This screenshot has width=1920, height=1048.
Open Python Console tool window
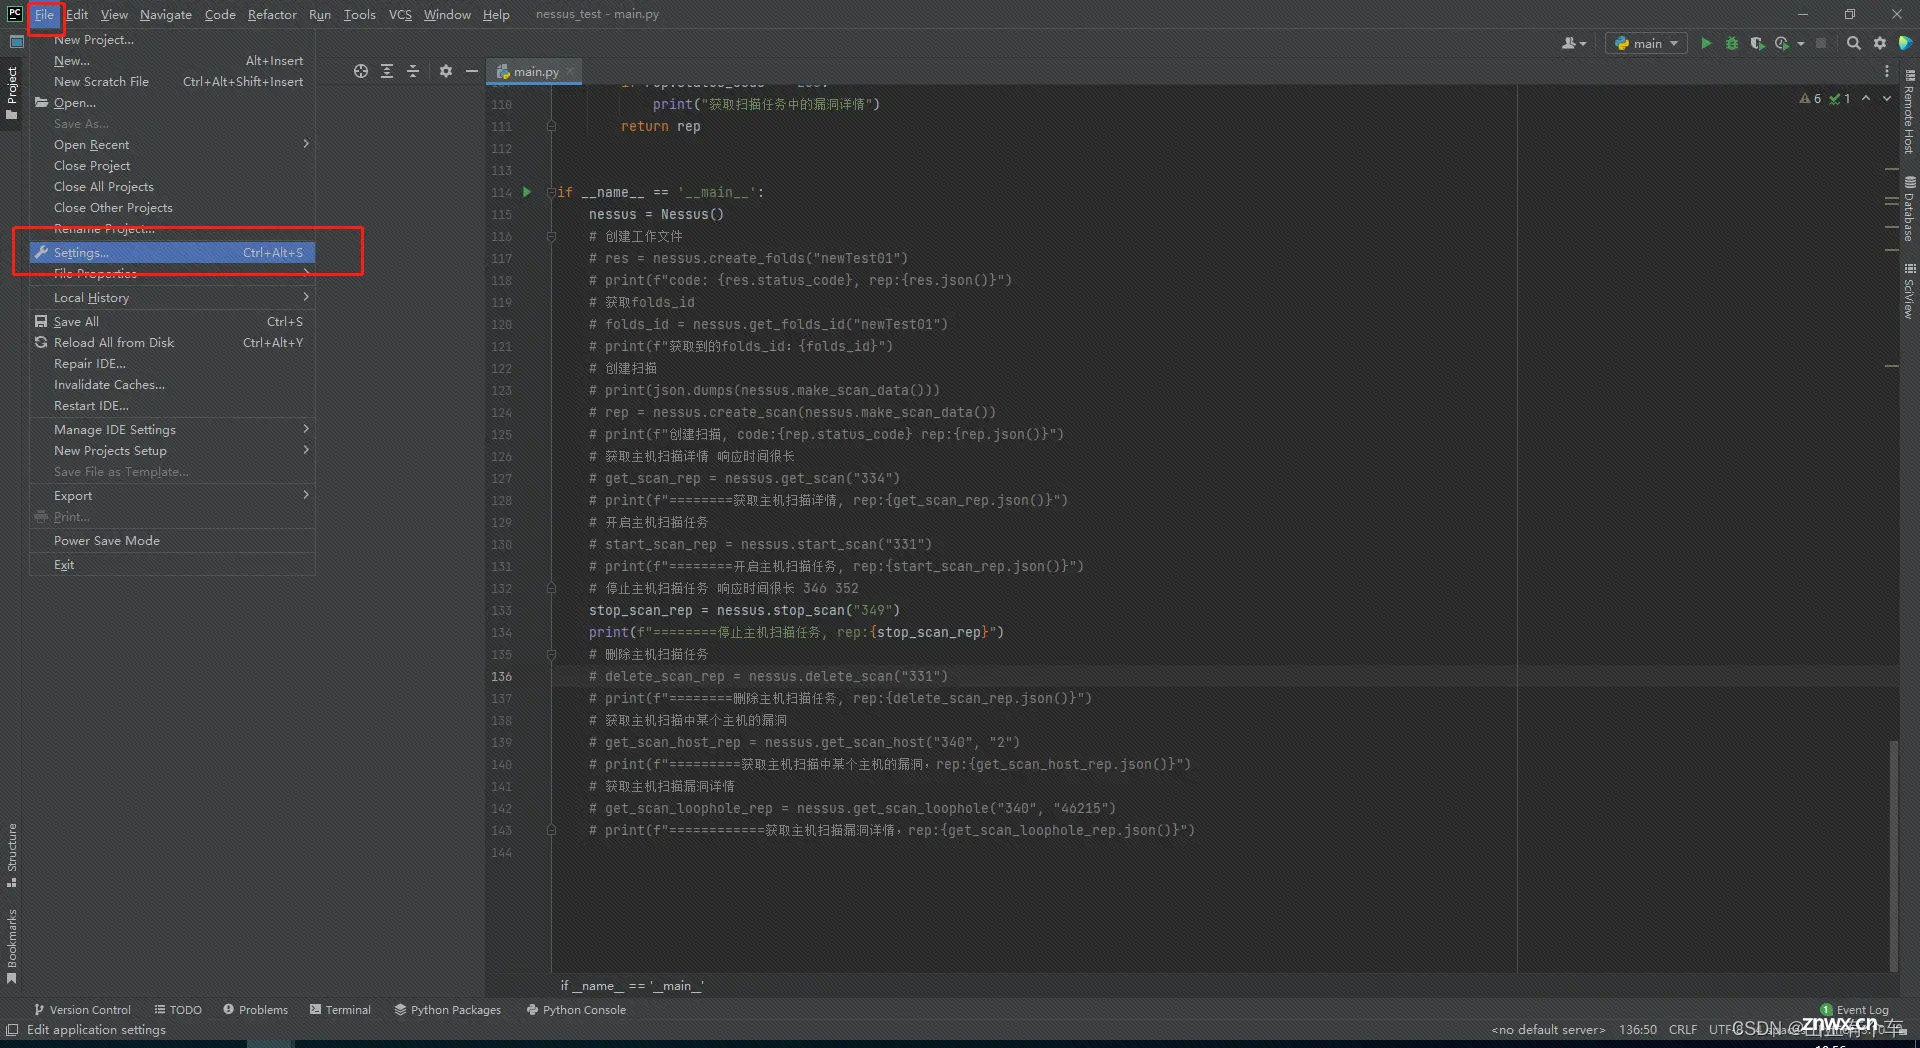click(x=576, y=1010)
